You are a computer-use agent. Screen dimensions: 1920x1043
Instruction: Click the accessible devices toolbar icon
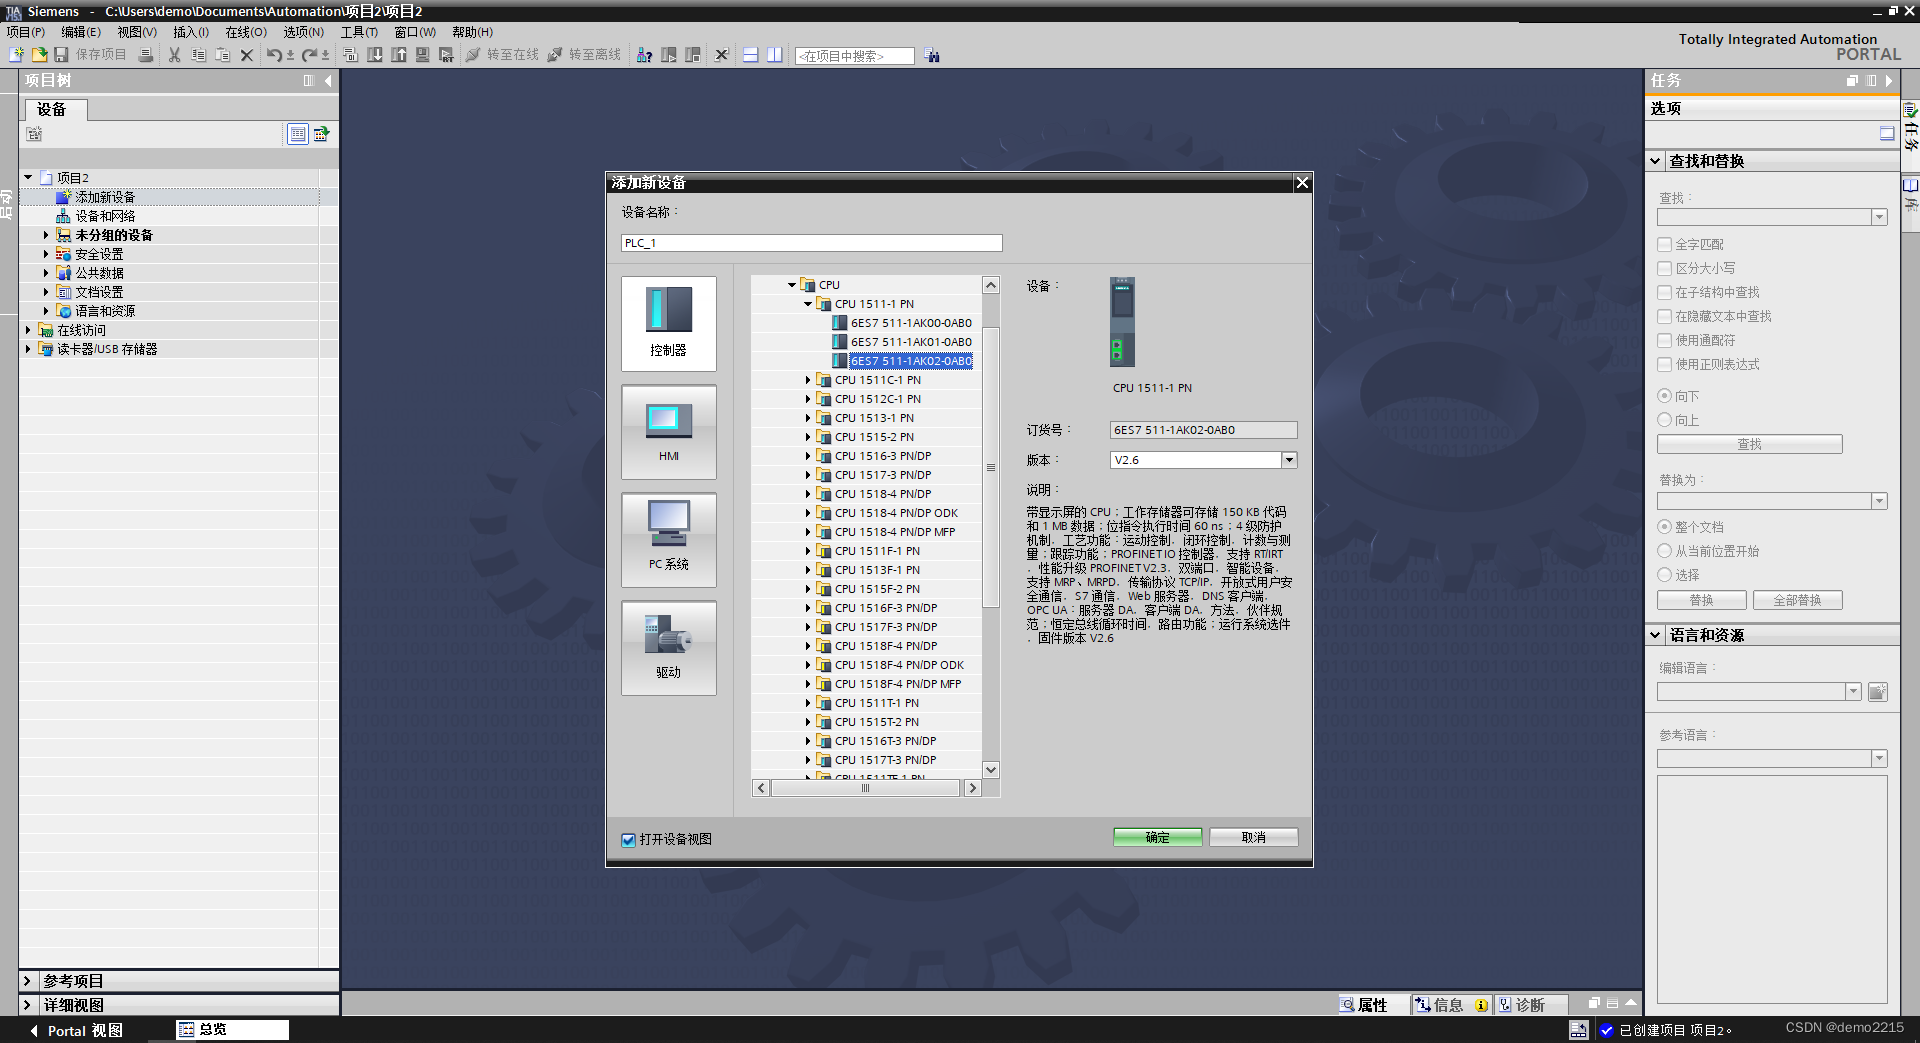(645, 55)
